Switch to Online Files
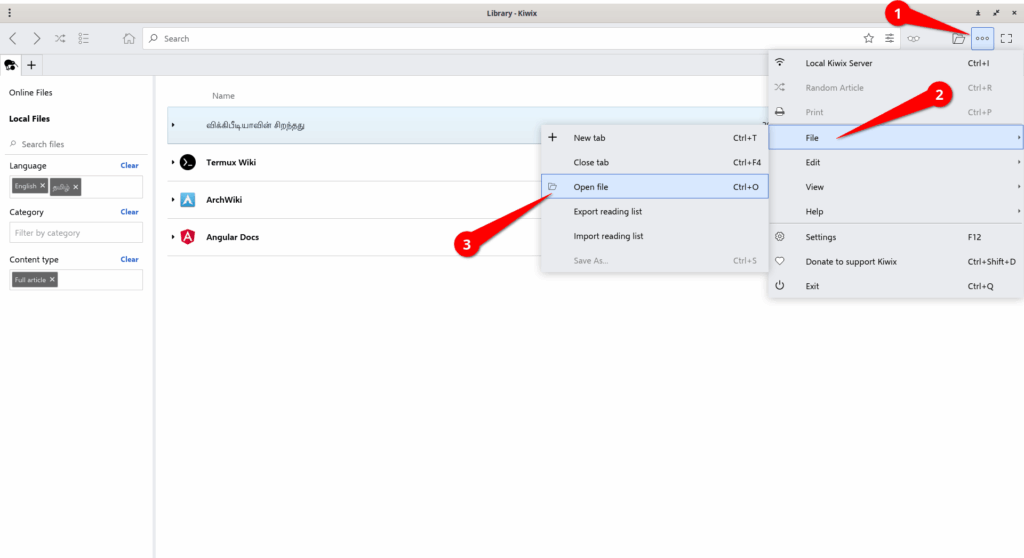The height and width of the screenshot is (558, 1024). (31, 93)
